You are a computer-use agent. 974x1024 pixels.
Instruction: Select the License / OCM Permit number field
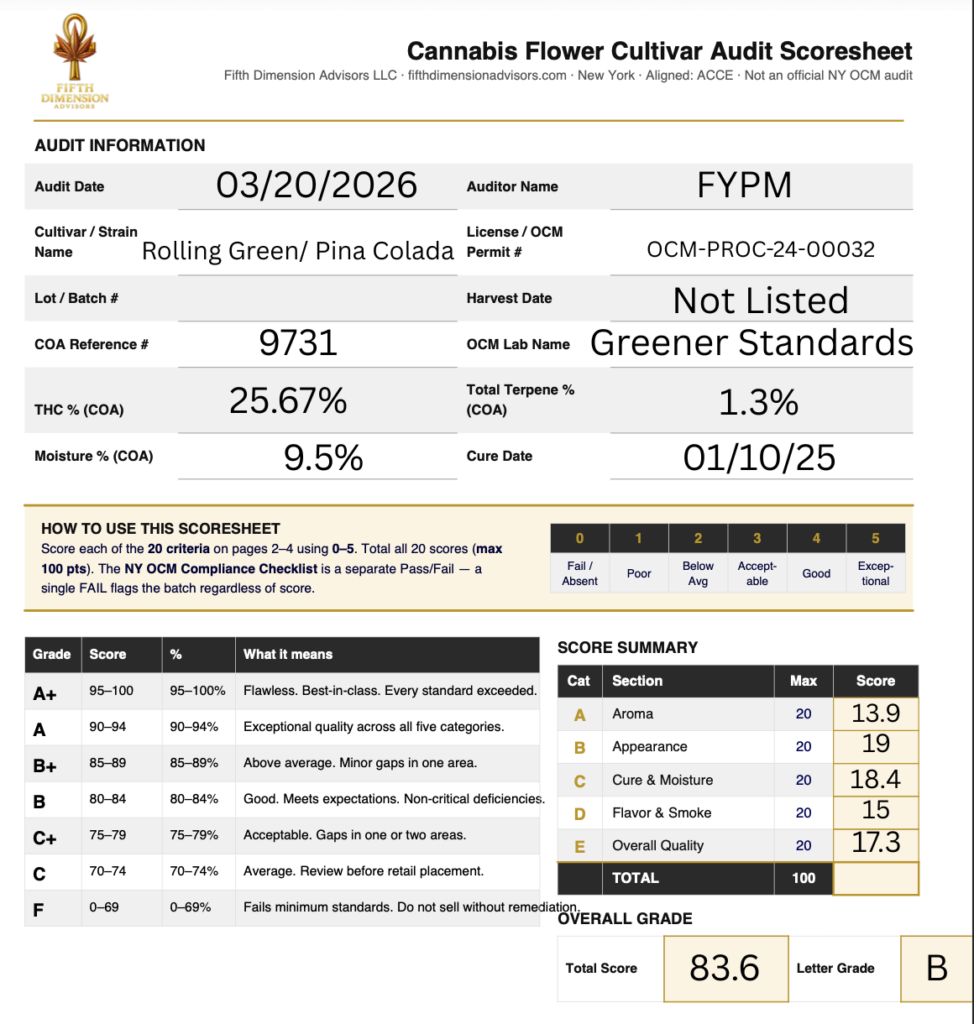pos(760,250)
